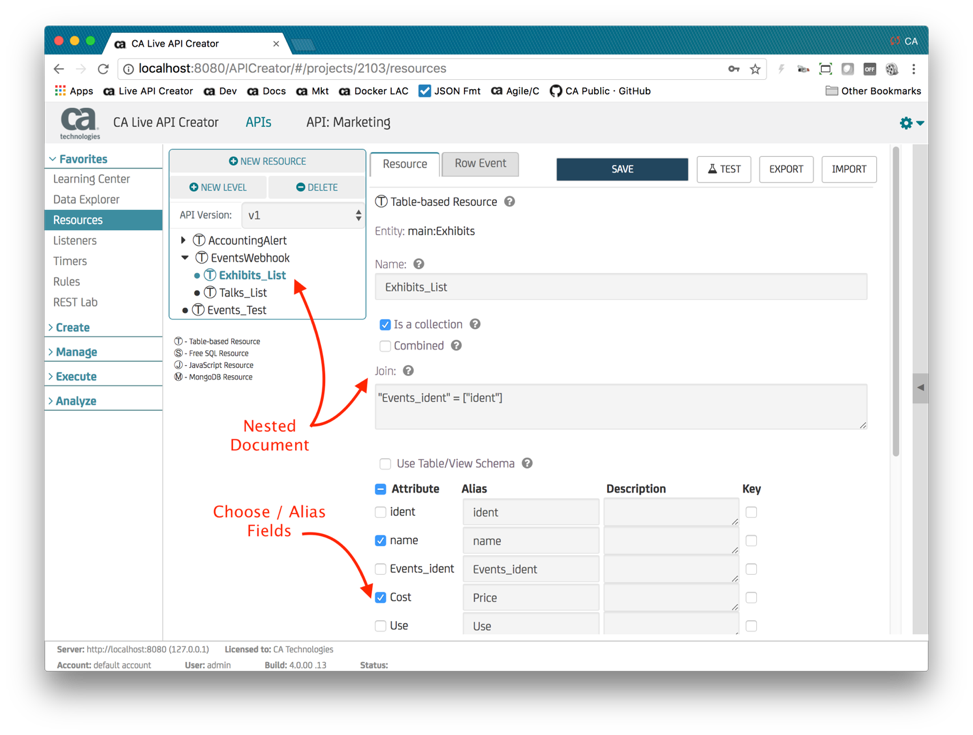The image size is (973, 735).
Task: Open help icon next to Name
Action: (x=419, y=264)
